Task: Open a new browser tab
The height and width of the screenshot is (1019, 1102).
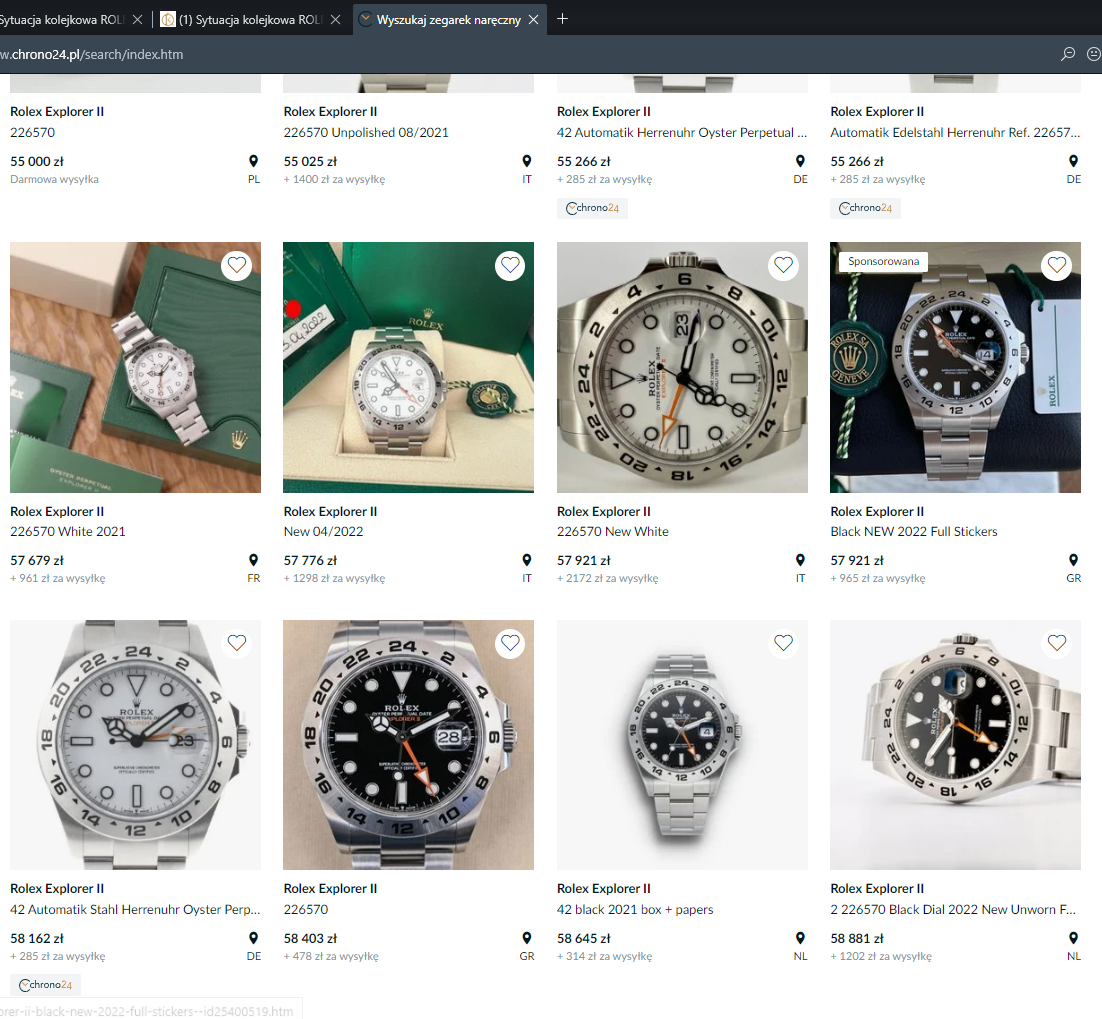Action: click(562, 19)
